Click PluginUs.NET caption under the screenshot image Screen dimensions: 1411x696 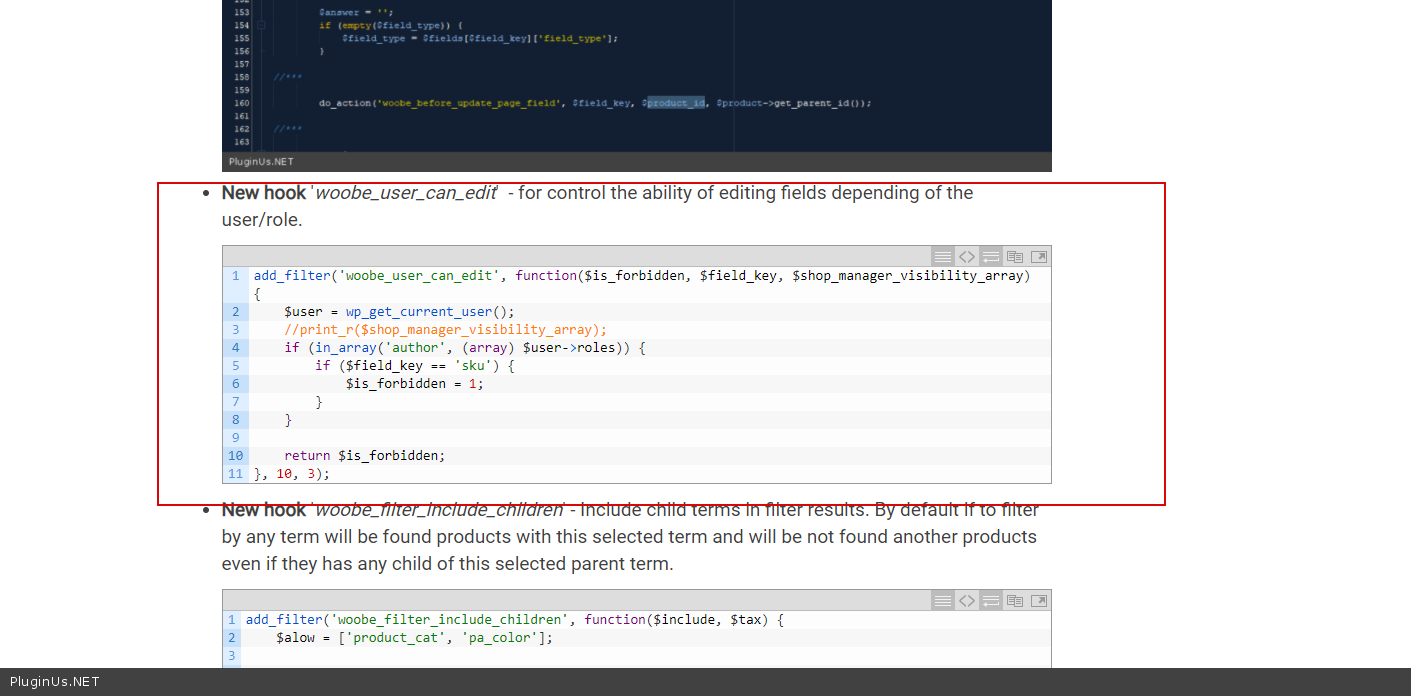[x=261, y=162]
